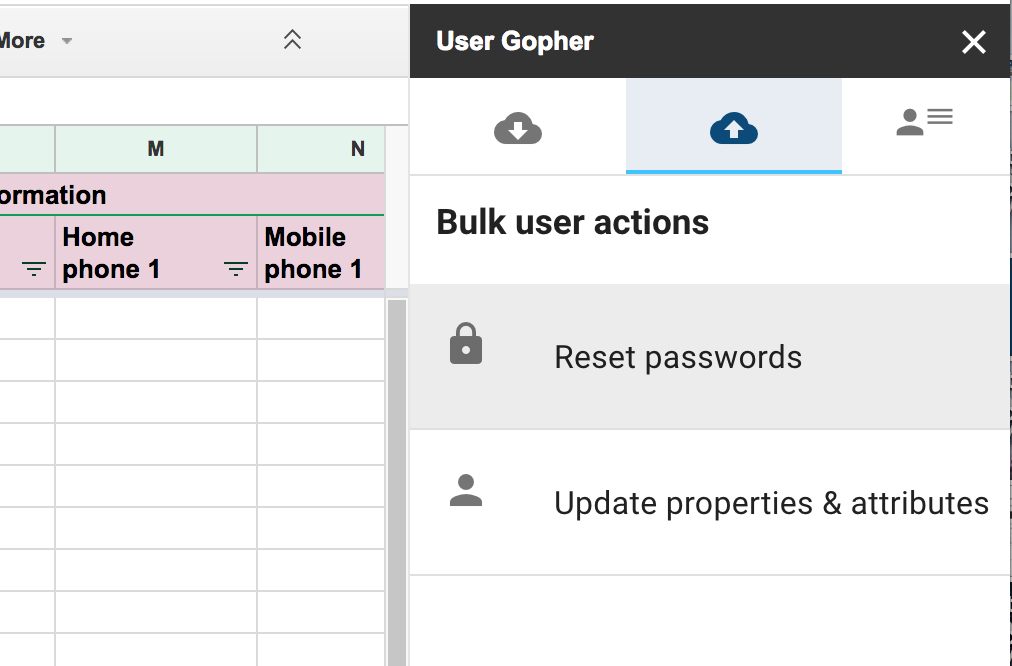1012x666 pixels.
Task: Click the lock icon beside Reset passwords
Action: (x=466, y=345)
